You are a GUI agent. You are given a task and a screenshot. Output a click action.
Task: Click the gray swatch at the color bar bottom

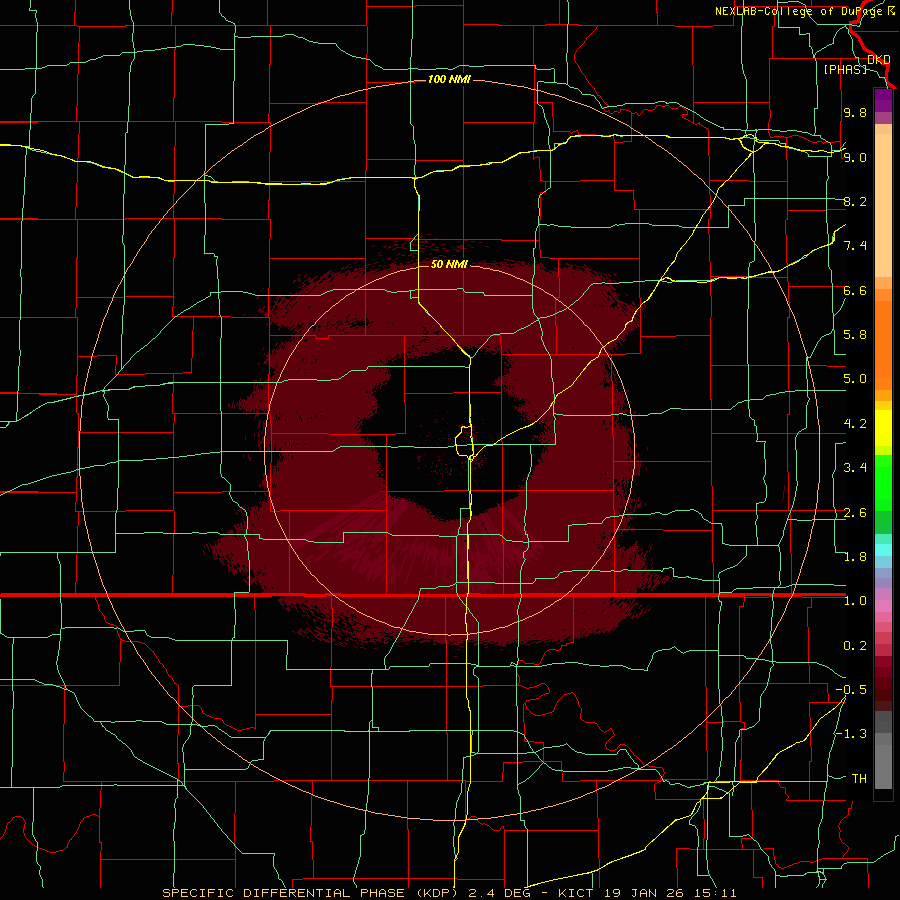pyautogui.click(x=883, y=769)
